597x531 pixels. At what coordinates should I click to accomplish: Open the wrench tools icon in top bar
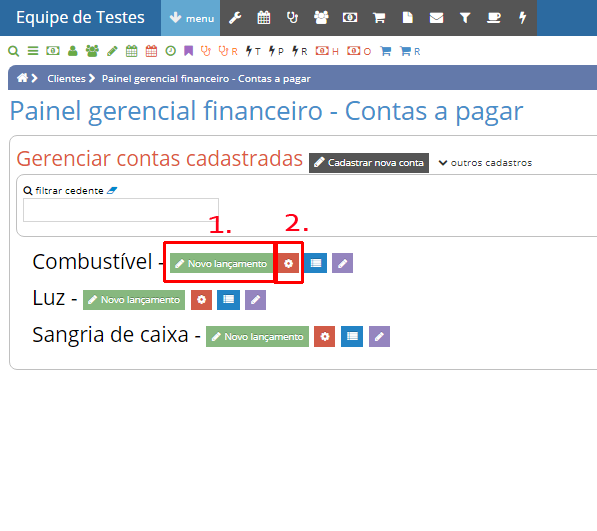coord(235,18)
